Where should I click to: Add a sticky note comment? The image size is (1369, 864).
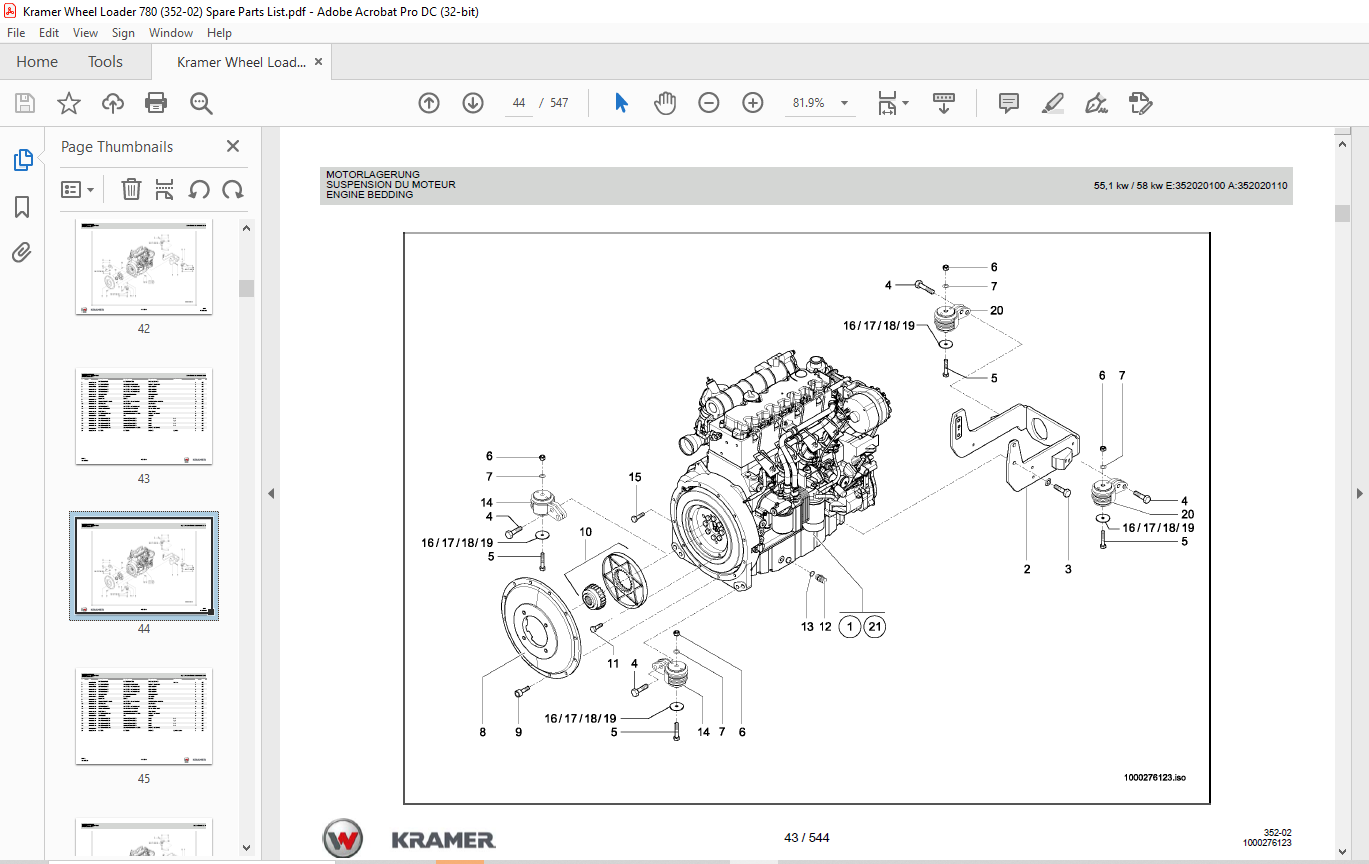(x=1009, y=103)
